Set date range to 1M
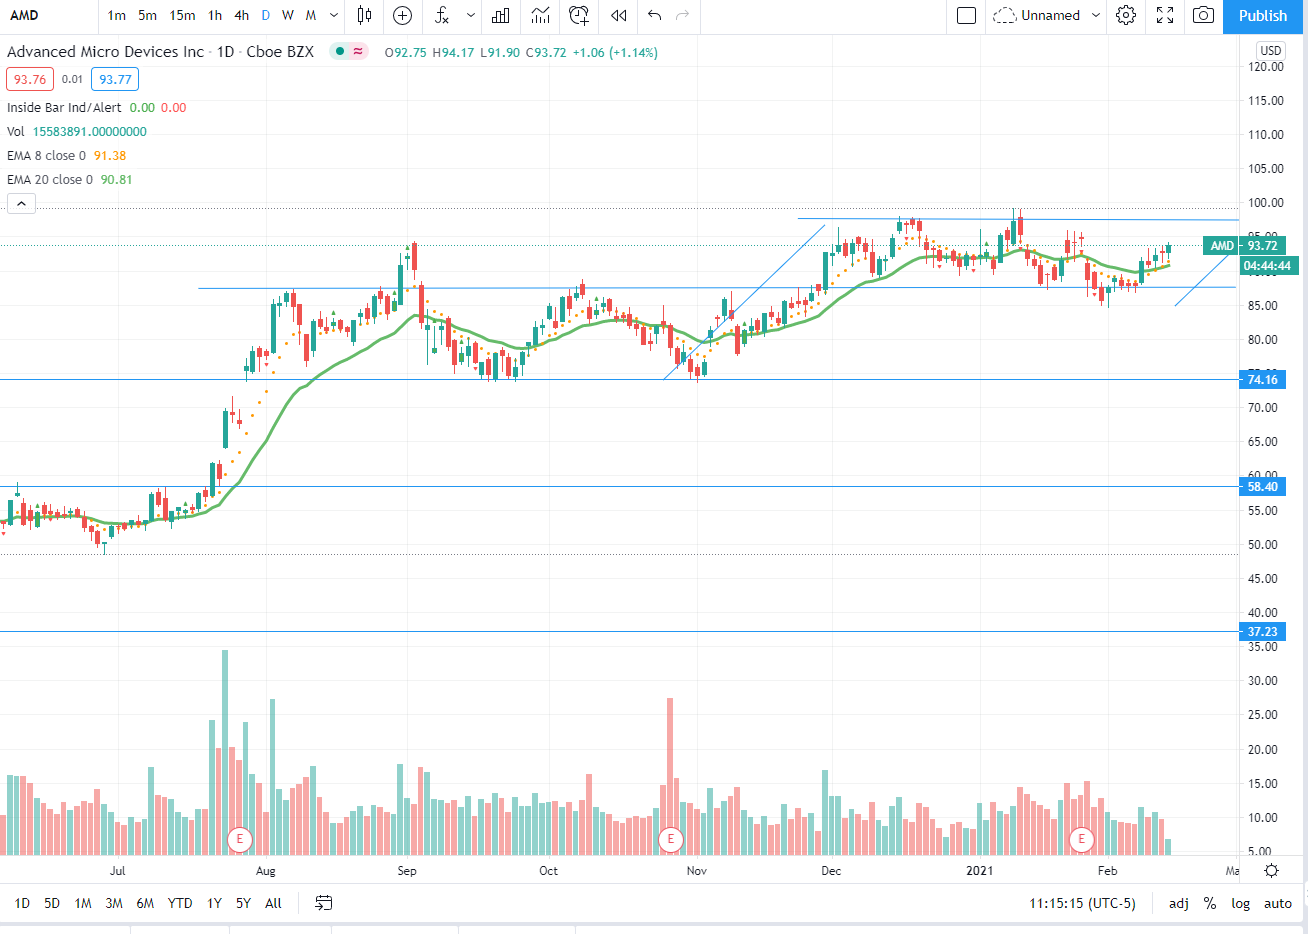Image resolution: width=1308 pixels, height=934 pixels. click(83, 903)
